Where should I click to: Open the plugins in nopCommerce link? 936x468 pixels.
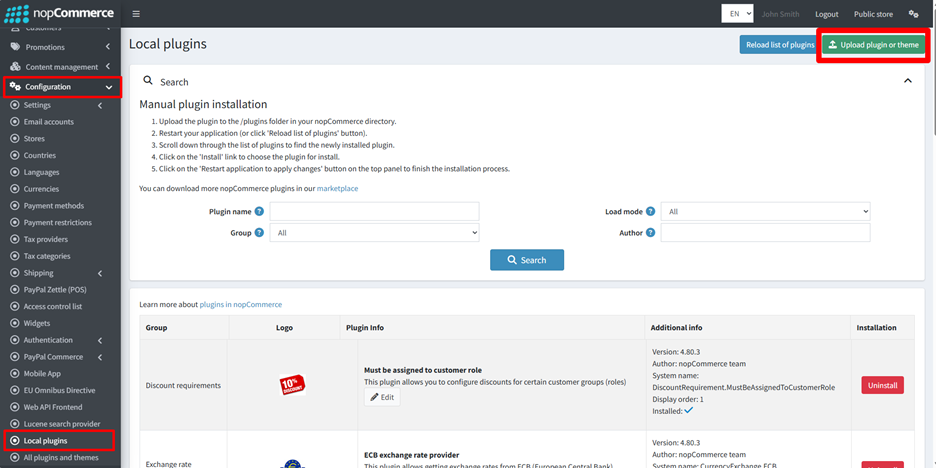(x=241, y=304)
